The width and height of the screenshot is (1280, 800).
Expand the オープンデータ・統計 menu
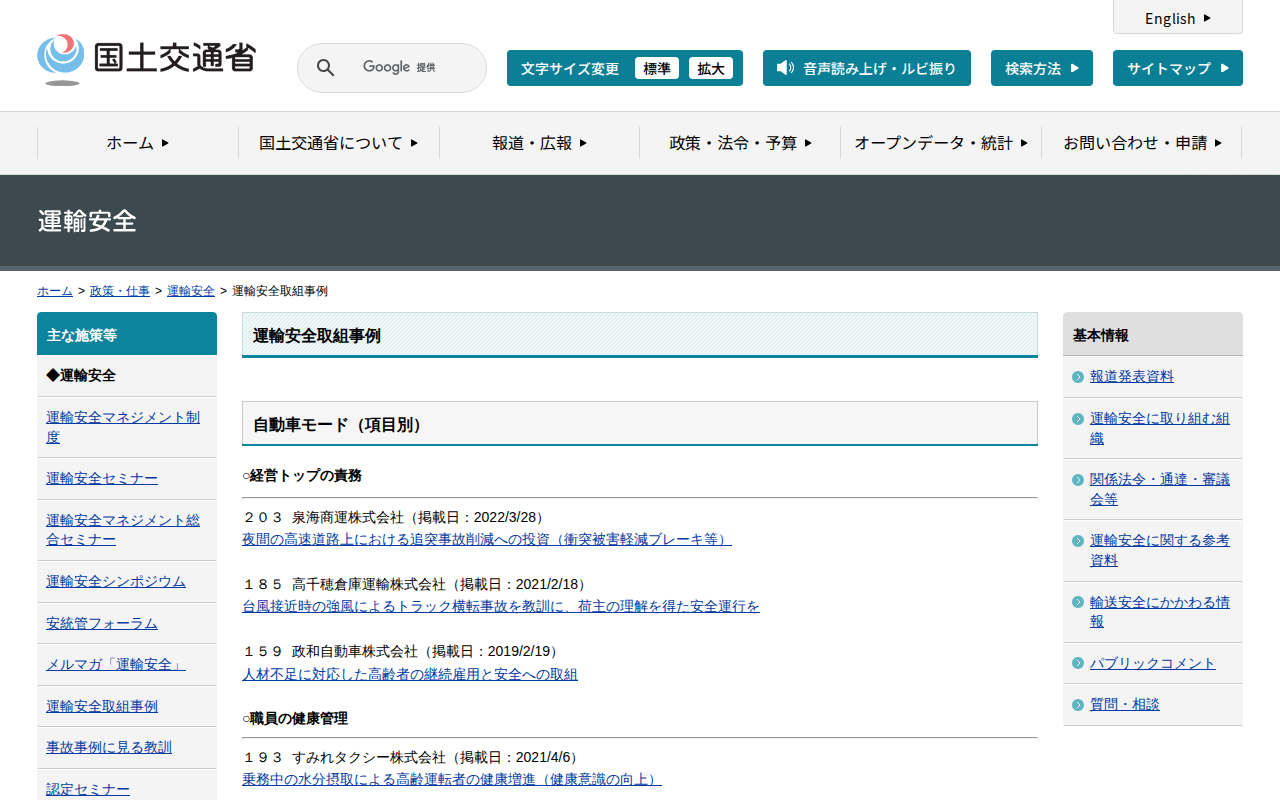(x=940, y=143)
